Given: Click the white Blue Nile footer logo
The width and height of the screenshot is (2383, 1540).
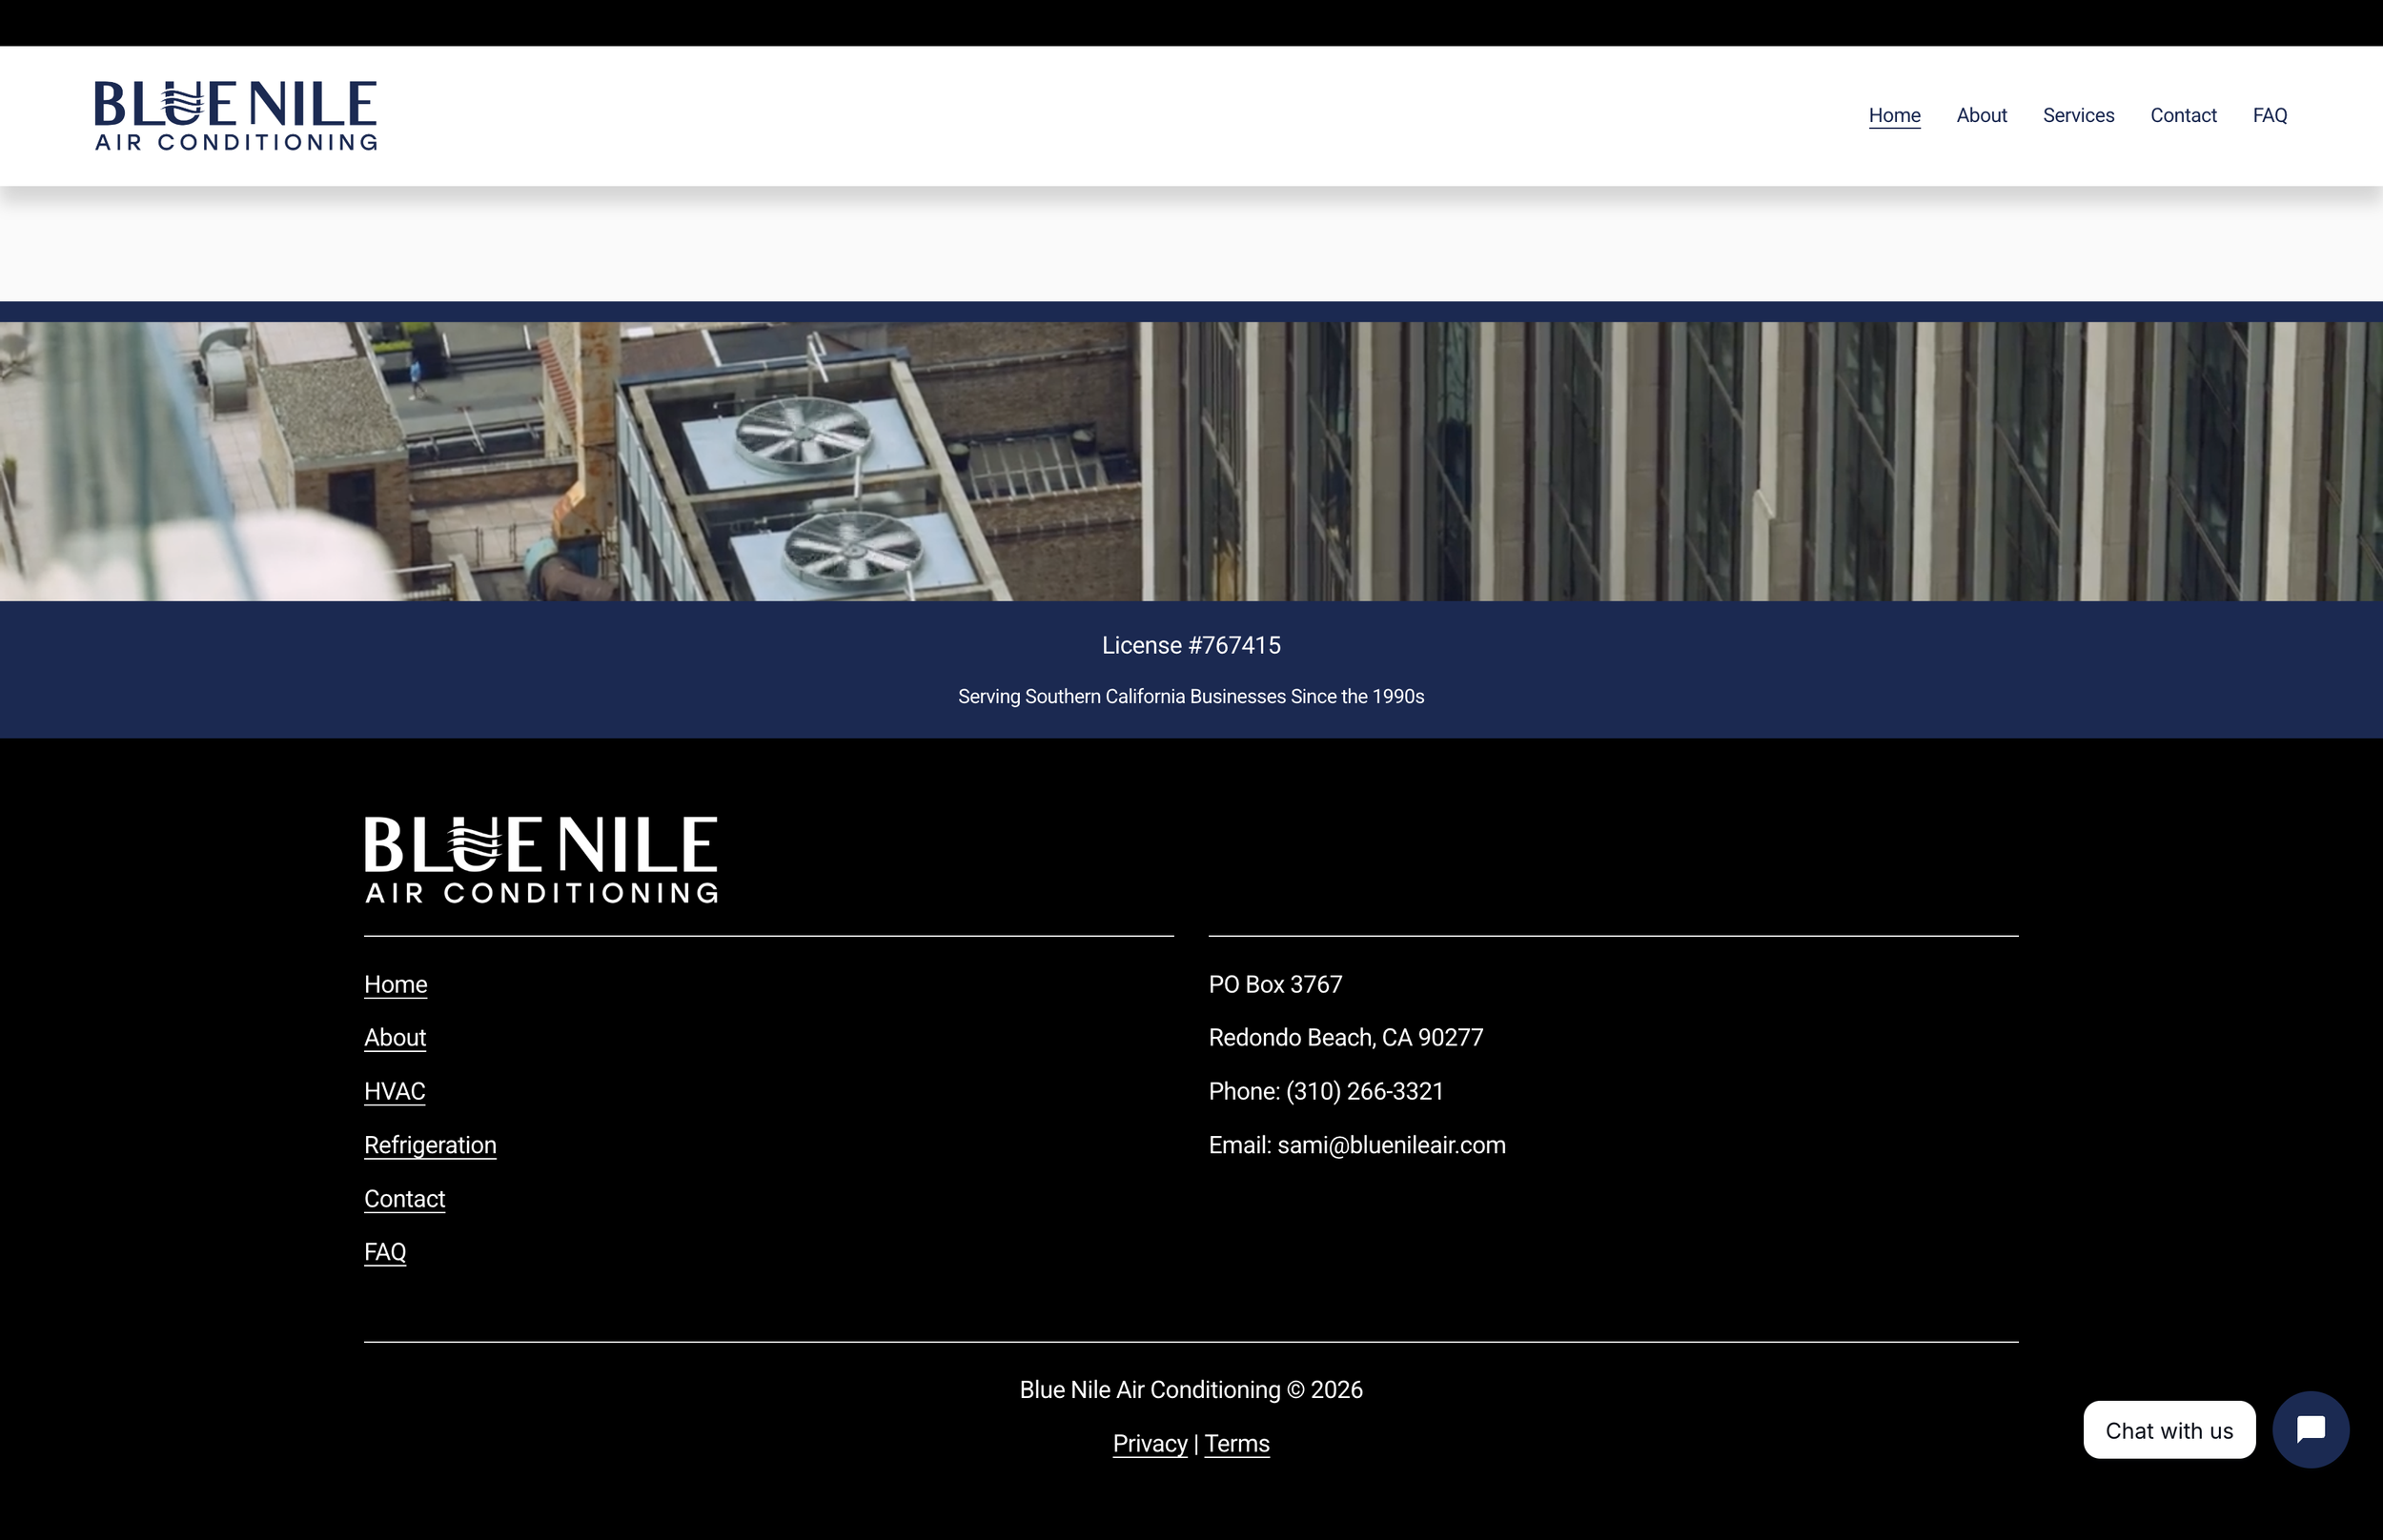Looking at the screenshot, I should pos(541,860).
